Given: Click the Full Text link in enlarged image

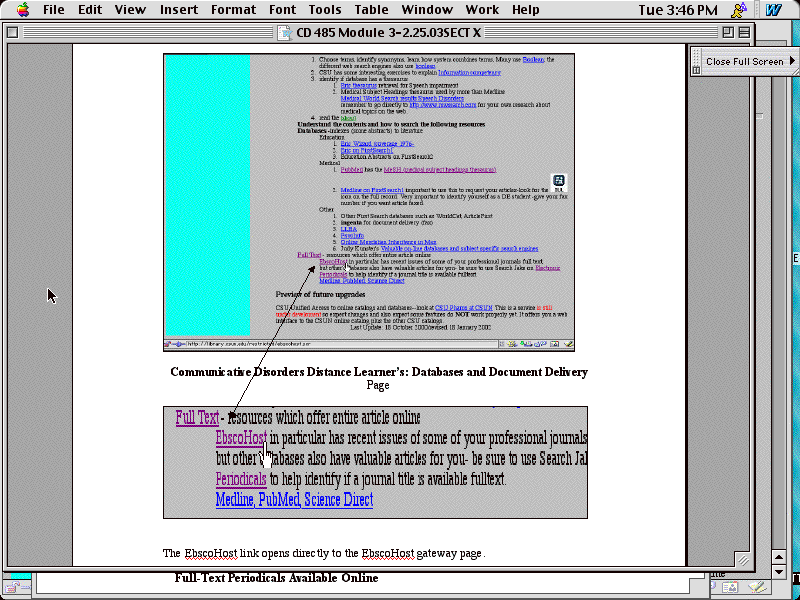Looking at the screenshot, I should [197, 418].
